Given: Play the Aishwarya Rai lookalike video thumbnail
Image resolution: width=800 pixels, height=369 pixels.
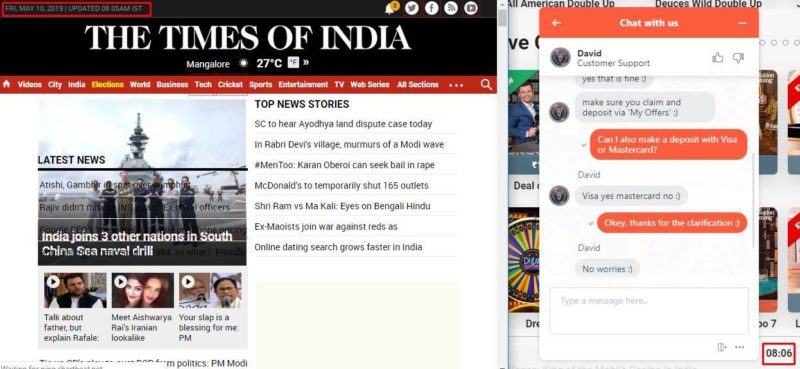Looking at the screenshot, I should coord(143,290).
